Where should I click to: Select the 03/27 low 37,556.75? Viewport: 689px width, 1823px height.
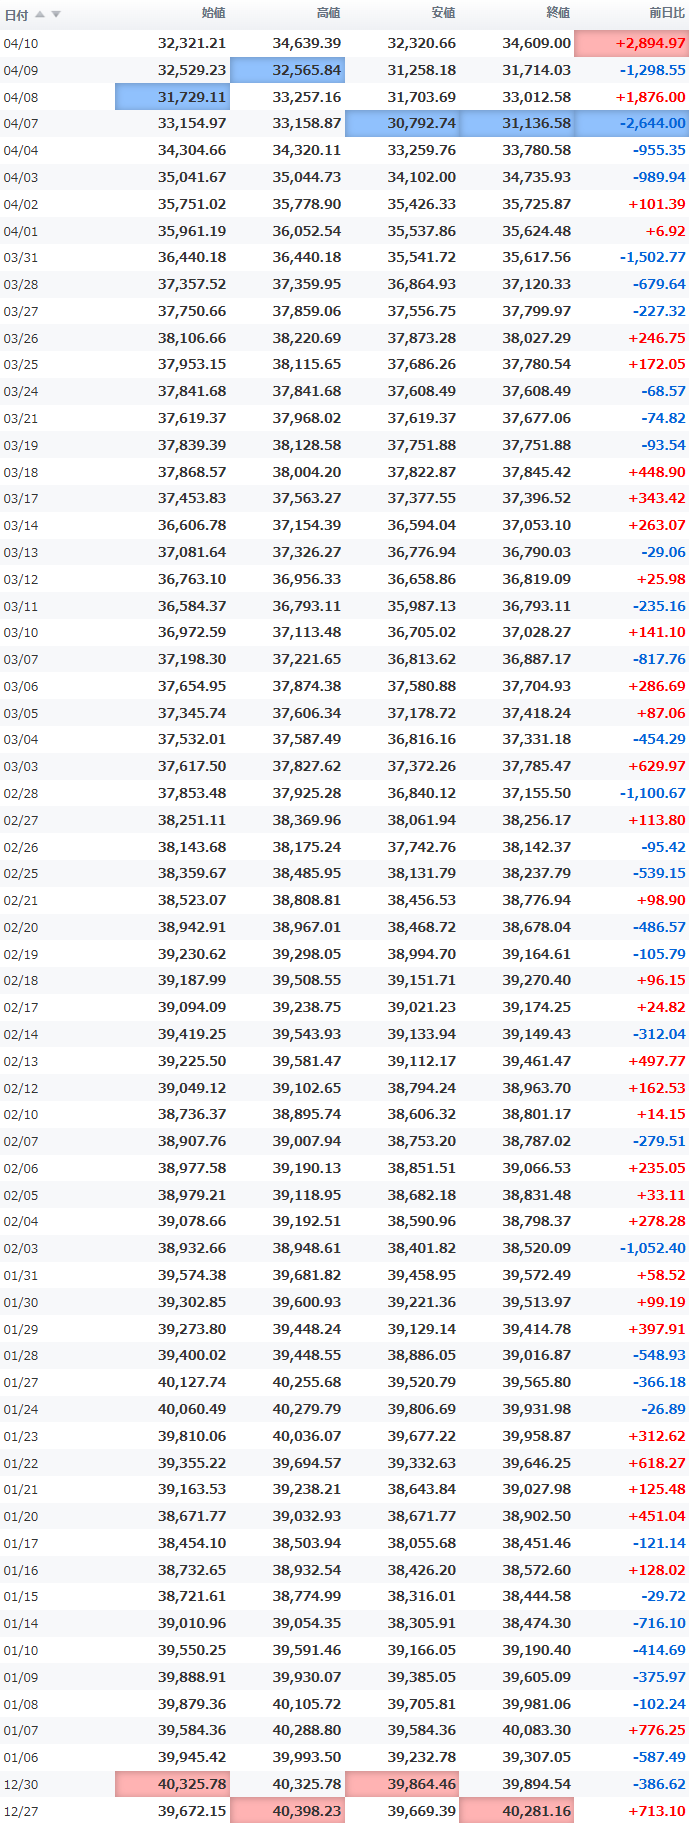point(422,311)
